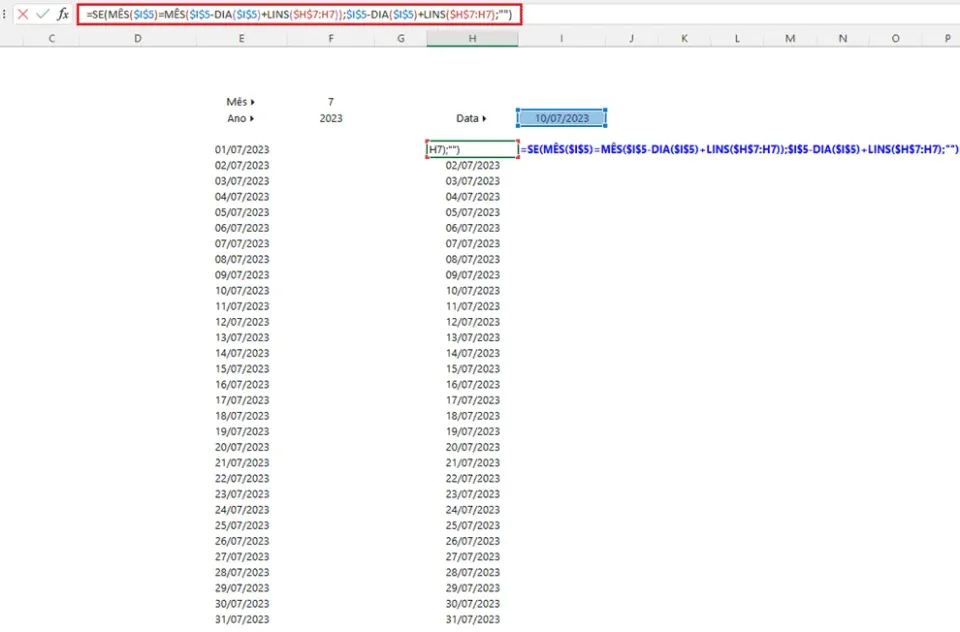
Task: Select 08/07/2023 in column E
Action: pyautogui.click(x=242, y=259)
